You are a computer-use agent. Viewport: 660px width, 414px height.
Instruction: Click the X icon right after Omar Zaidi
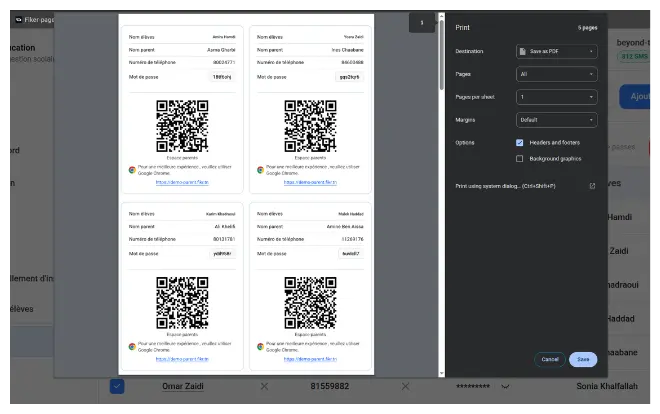click(x=264, y=386)
